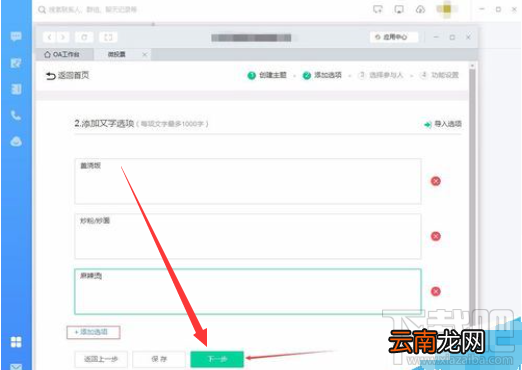This screenshot has width=522, height=370.
Task: Go to step 4 功能设置
Action: tap(439, 75)
